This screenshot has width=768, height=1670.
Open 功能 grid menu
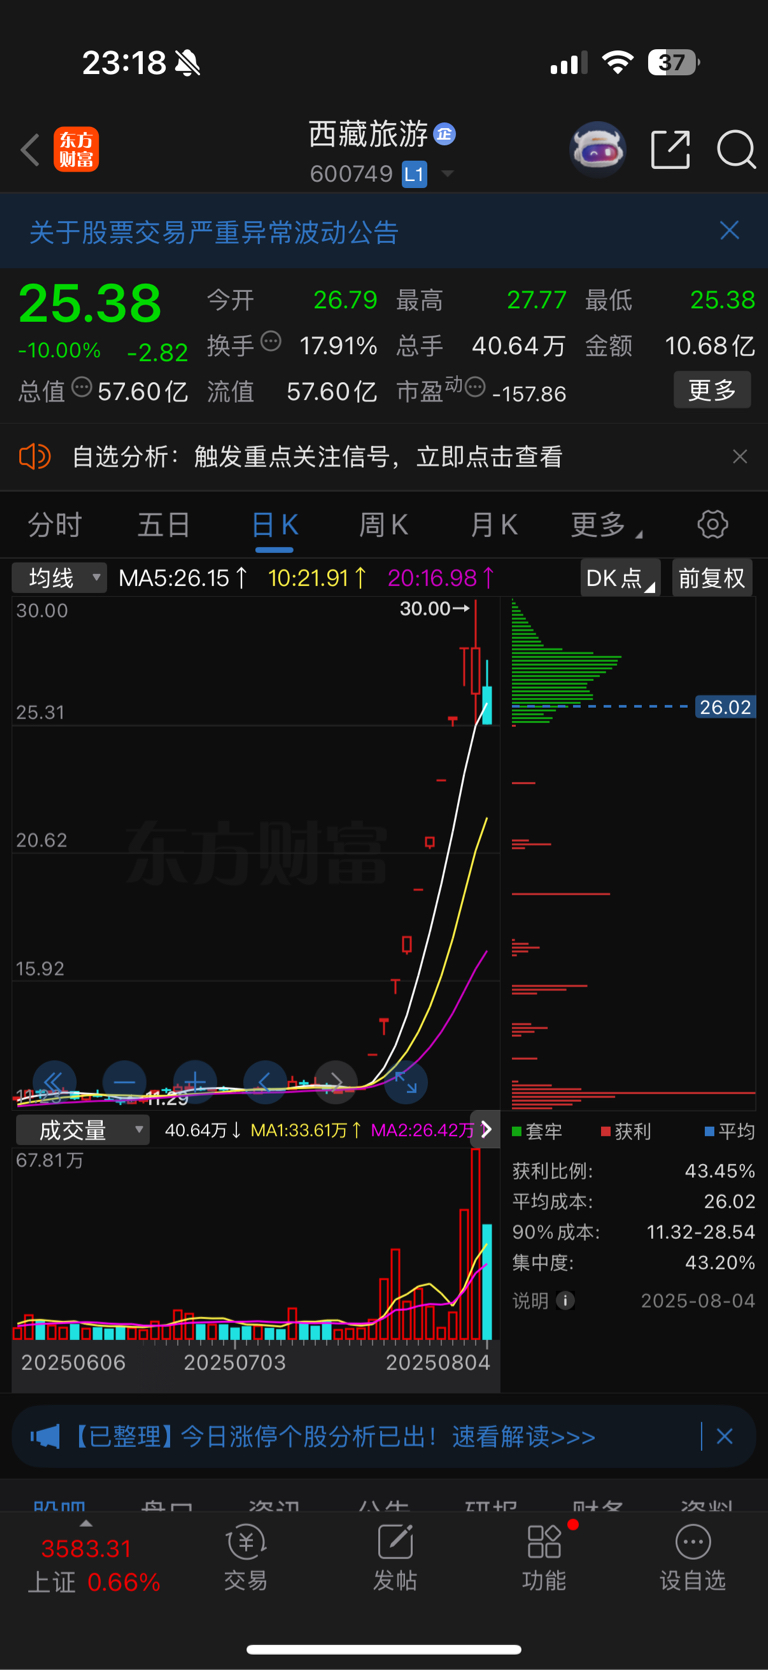544,1558
